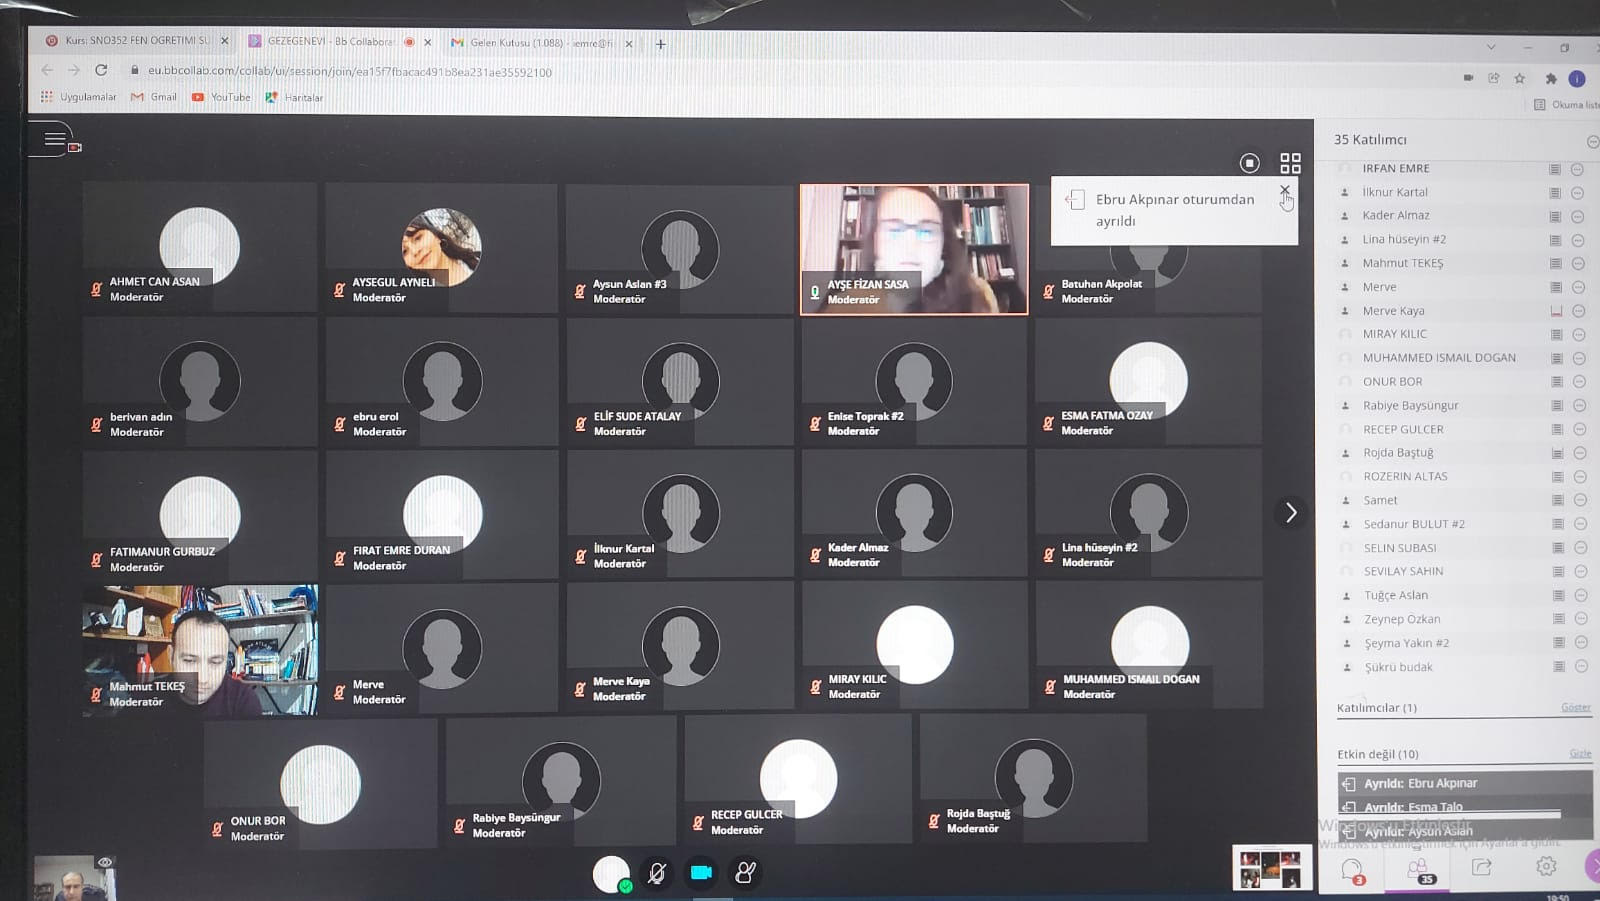Reload the page in browser
1600x901 pixels.
[101, 70]
